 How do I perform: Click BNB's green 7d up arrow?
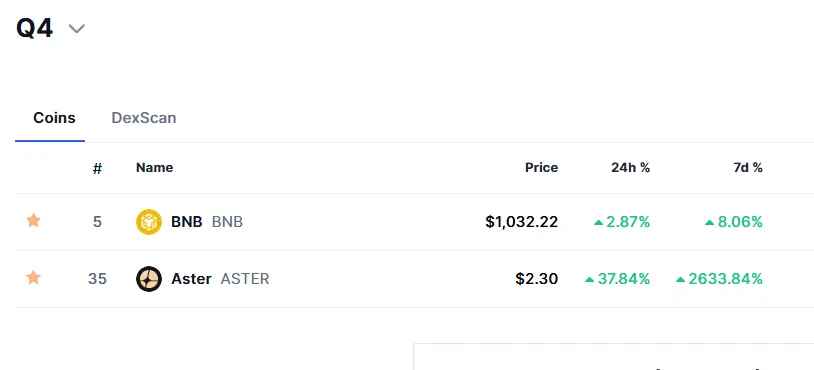(710, 223)
